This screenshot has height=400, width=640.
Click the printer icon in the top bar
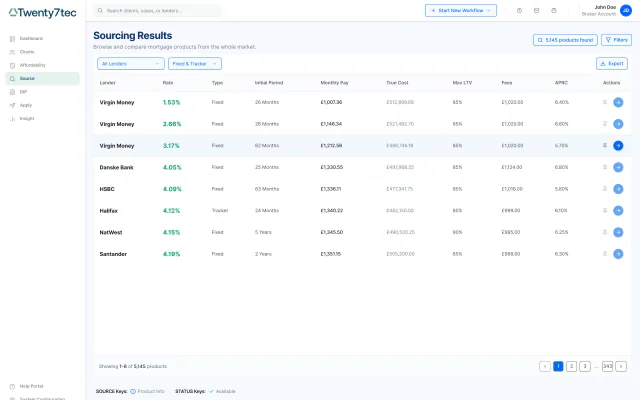pos(554,11)
